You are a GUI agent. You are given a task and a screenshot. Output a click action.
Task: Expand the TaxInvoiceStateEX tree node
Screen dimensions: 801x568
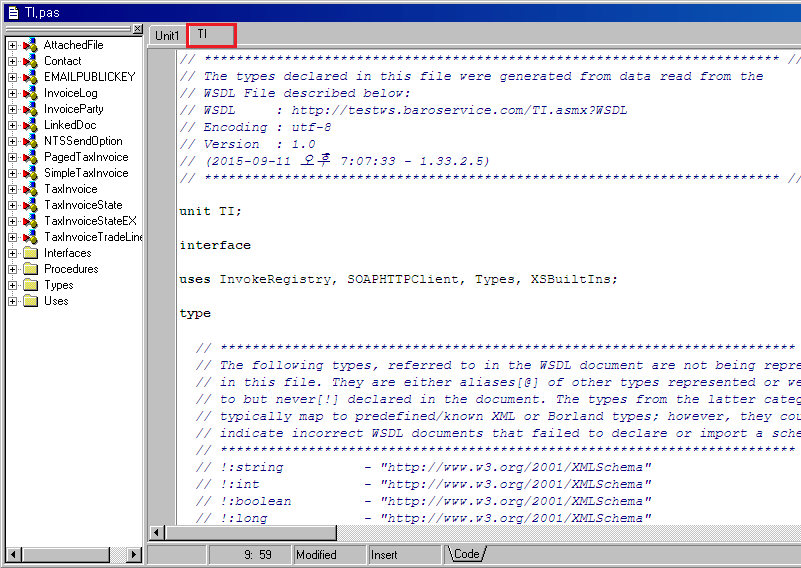(x=12, y=222)
